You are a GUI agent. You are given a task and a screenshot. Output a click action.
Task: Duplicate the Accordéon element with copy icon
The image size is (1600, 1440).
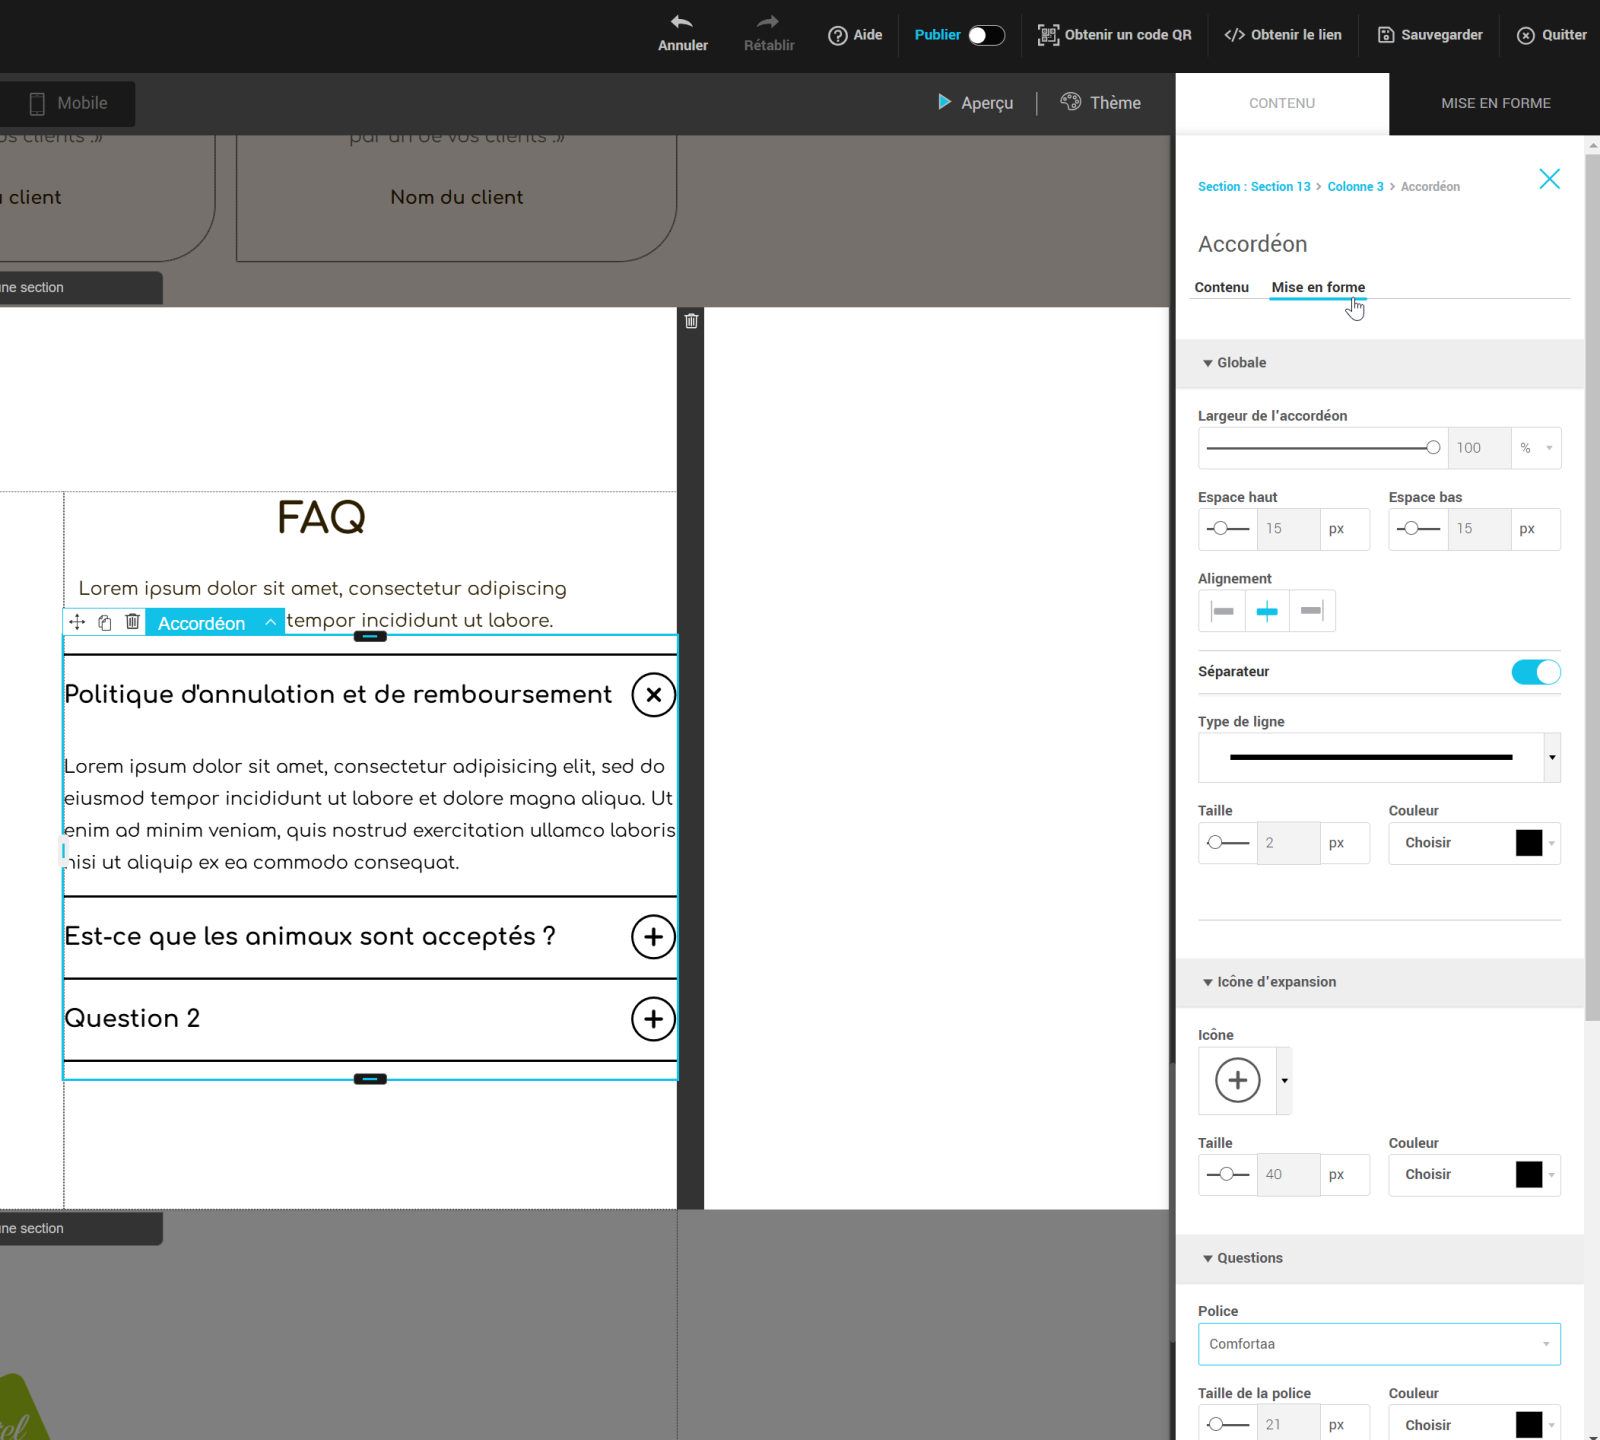point(105,622)
